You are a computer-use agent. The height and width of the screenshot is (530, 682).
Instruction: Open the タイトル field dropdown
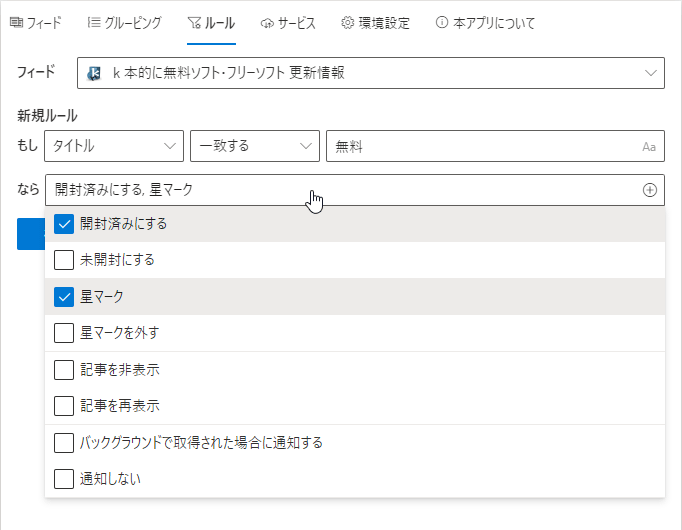[114, 146]
